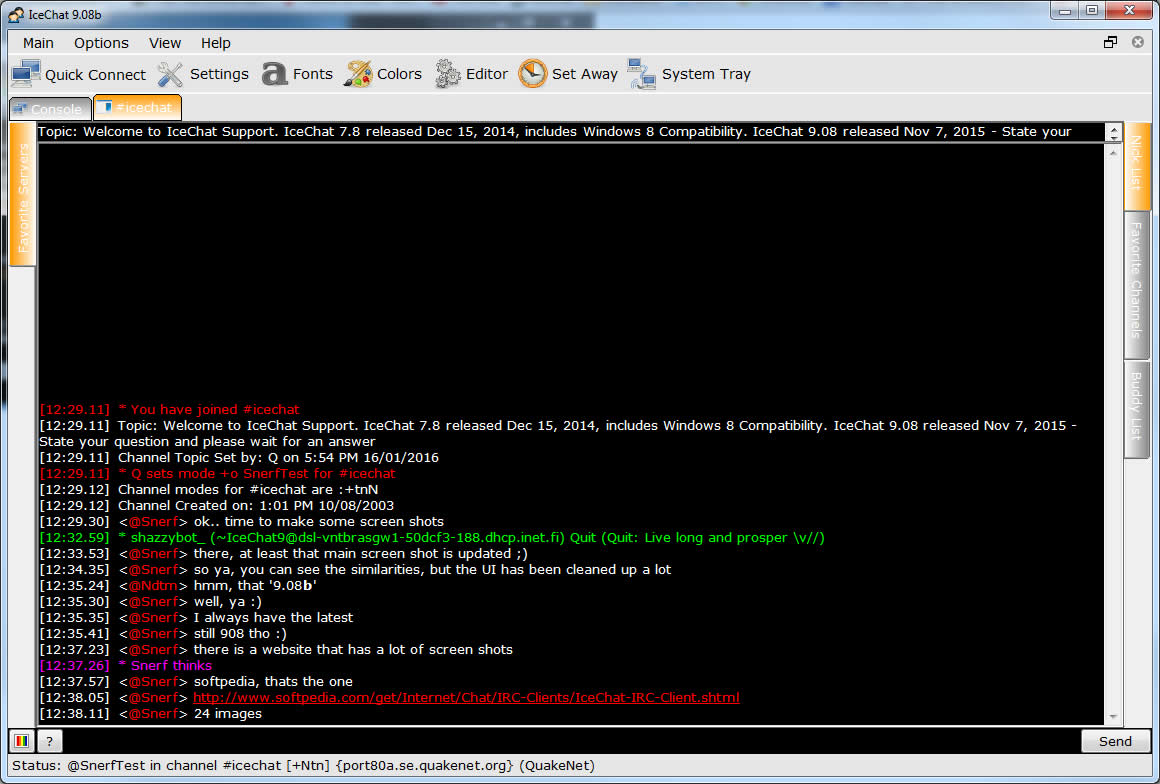Click the magenta 'Snerf thinks' action line

pos(126,666)
